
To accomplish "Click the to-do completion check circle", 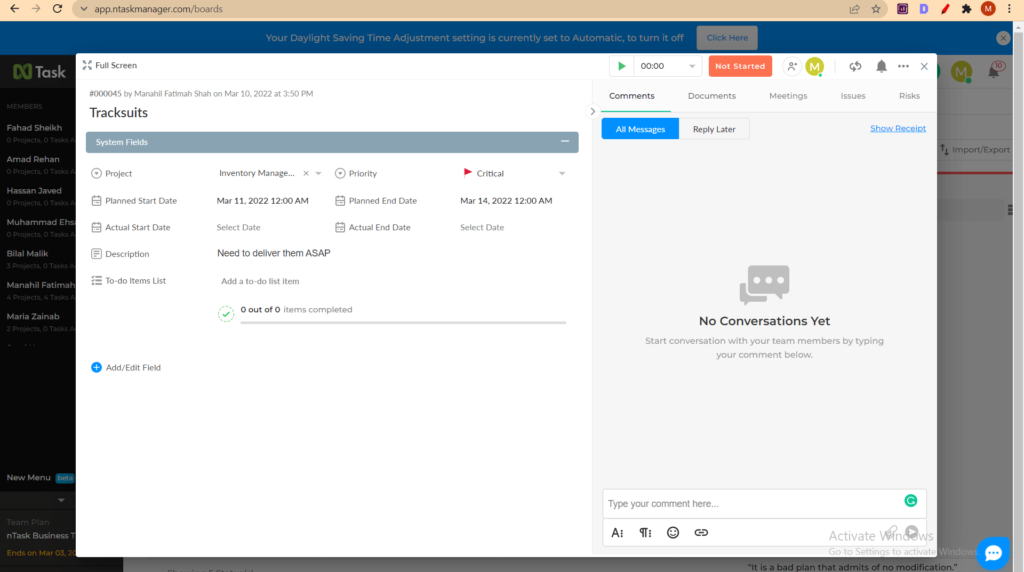I will tap(225, 314).
